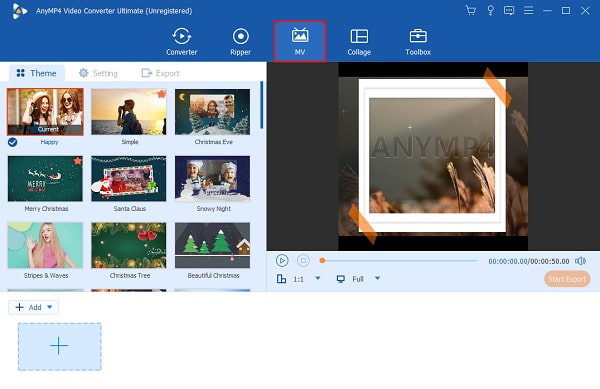Choose the Happy theme thumbnail
Screen dimensions: 600x389
coord(45,112)
